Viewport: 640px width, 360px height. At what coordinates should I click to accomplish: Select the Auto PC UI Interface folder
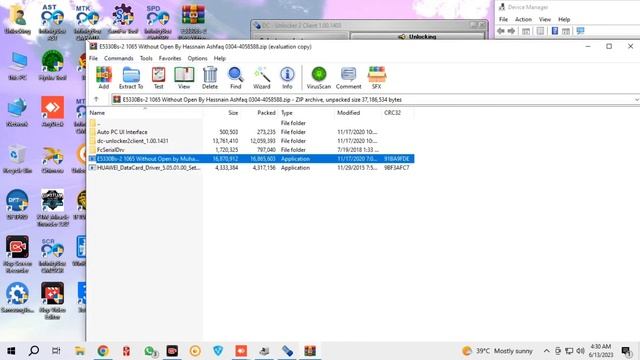point(251,132)
